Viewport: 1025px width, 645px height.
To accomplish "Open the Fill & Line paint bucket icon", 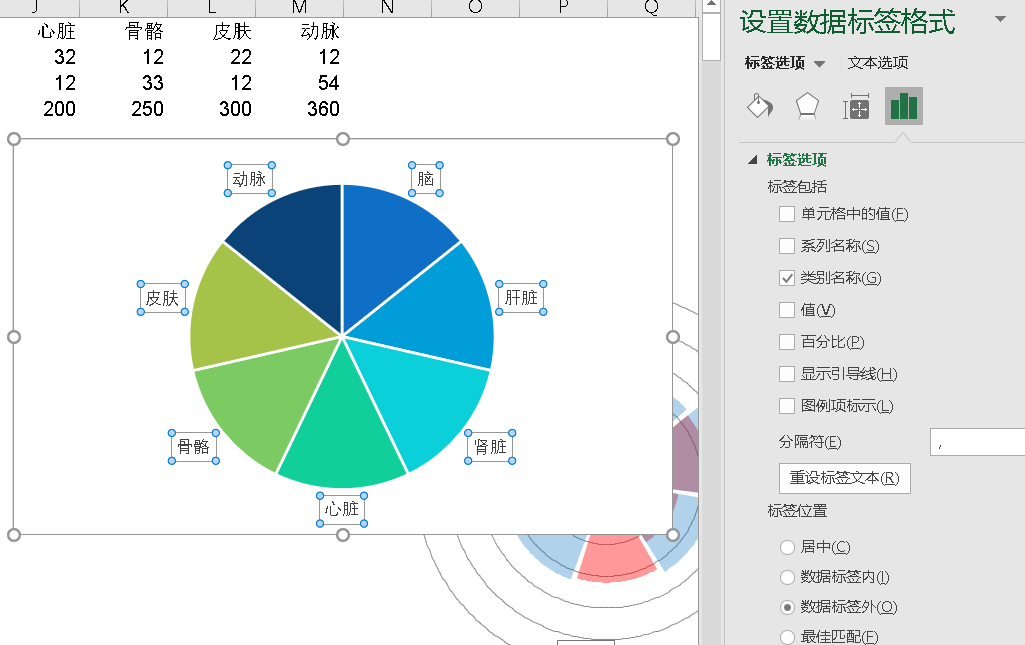I will pos(760,106).
